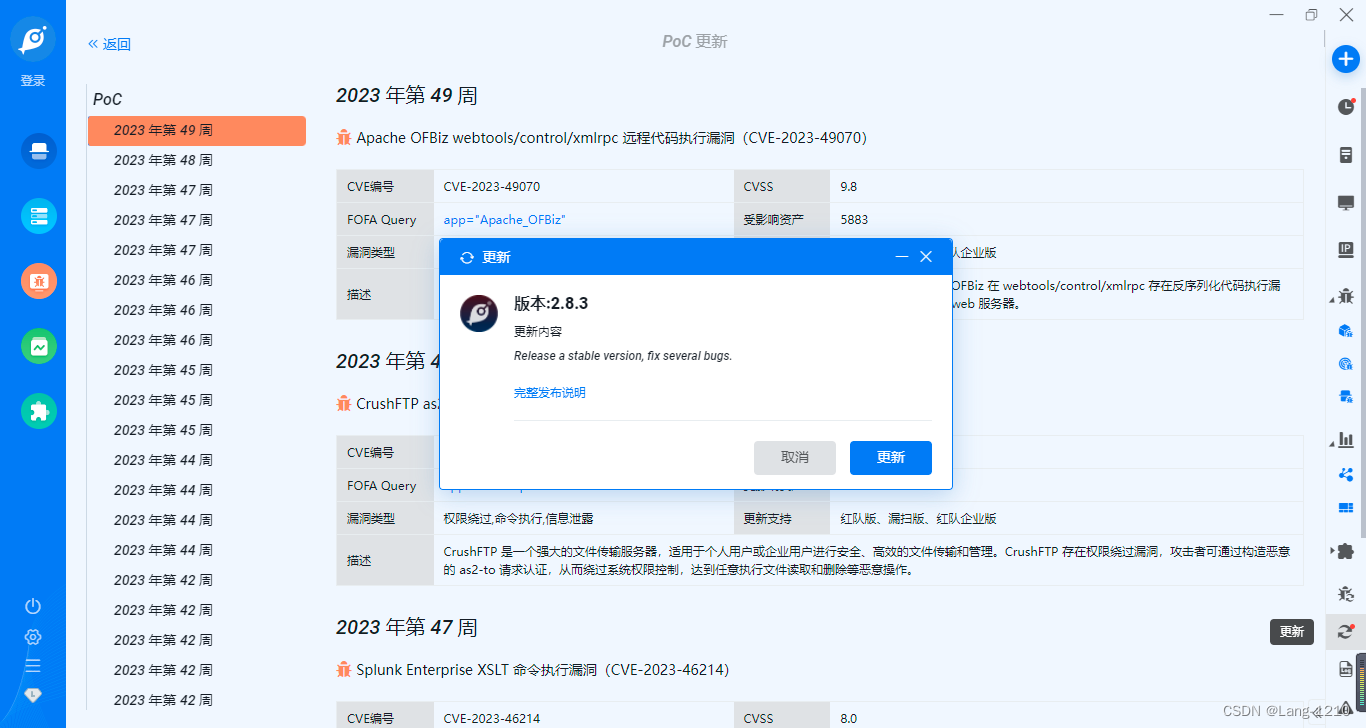Expand the bug section arrow in right sidebar
Image resolution: width=1366 pixels, height=728 pixels.
pos(1333,297)
